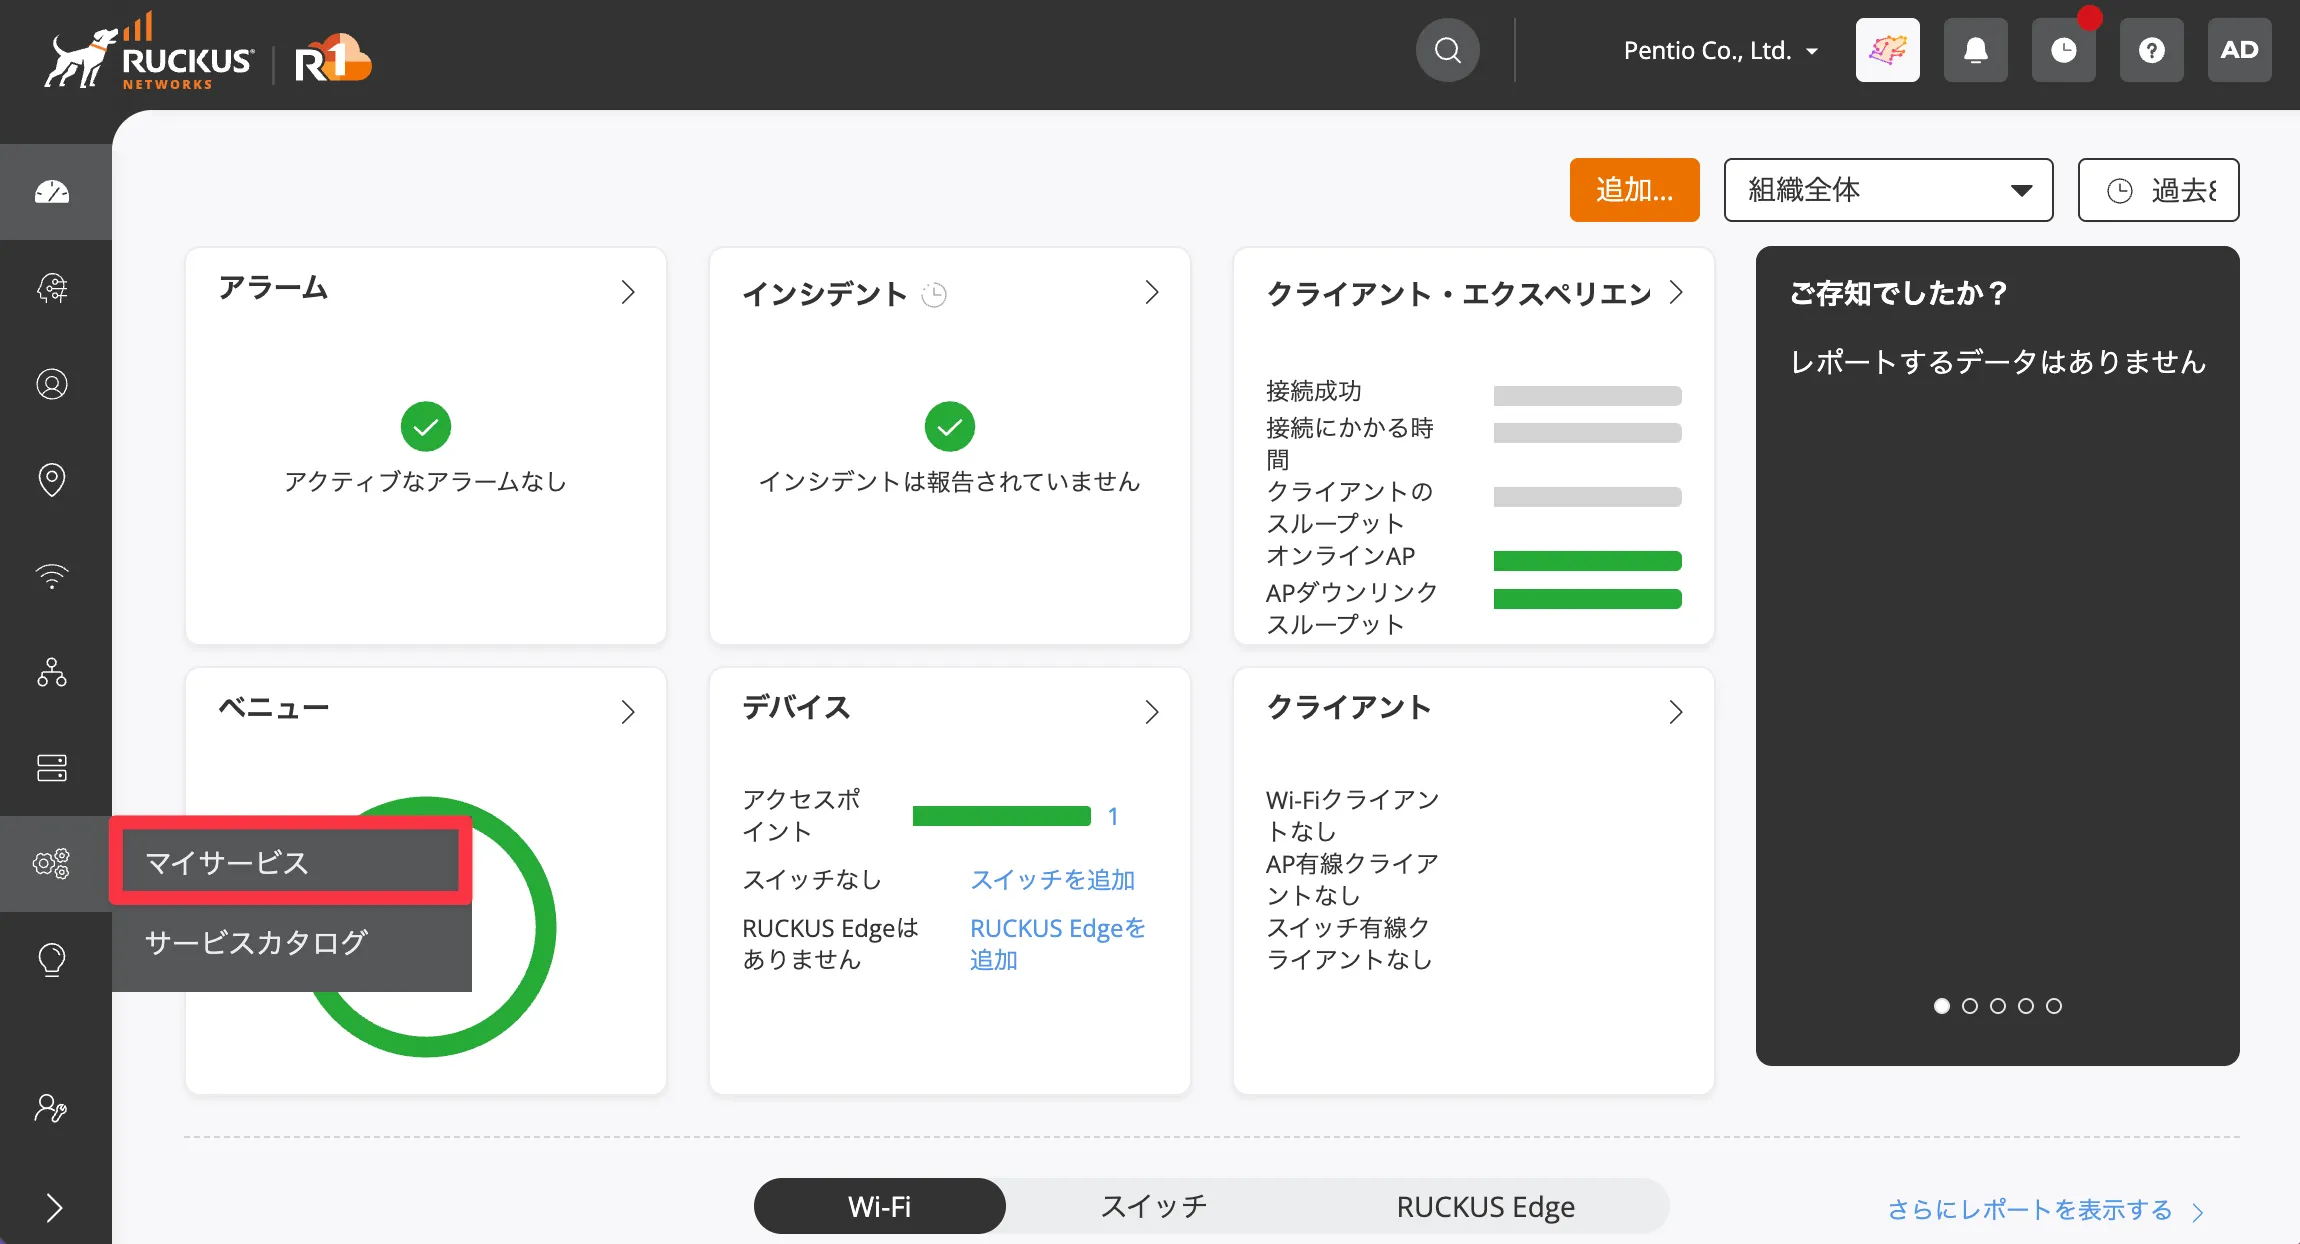
Task: Open the notifications bell icon
Action: click(1975, 50)
